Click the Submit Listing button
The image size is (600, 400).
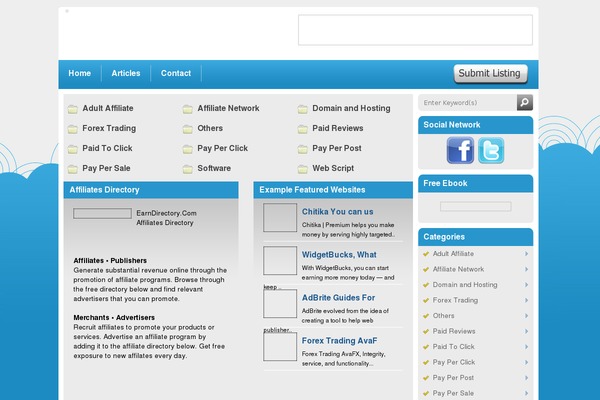click(490, 73)
